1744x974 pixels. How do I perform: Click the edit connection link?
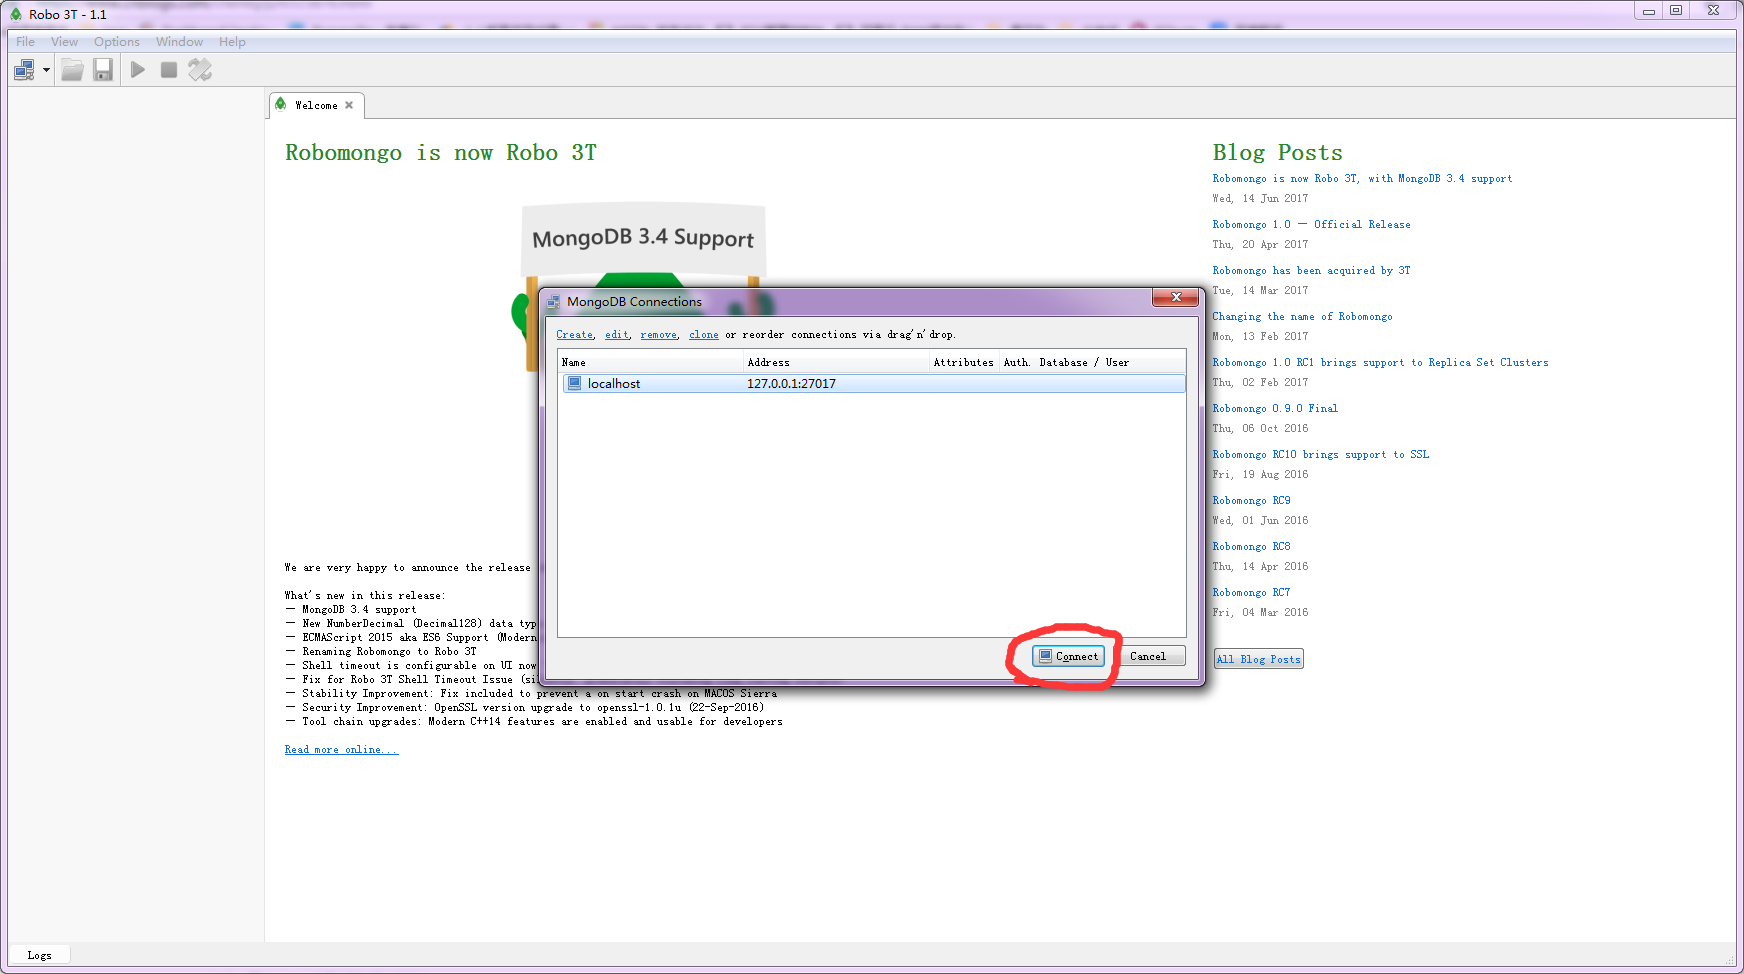point(617,335)
